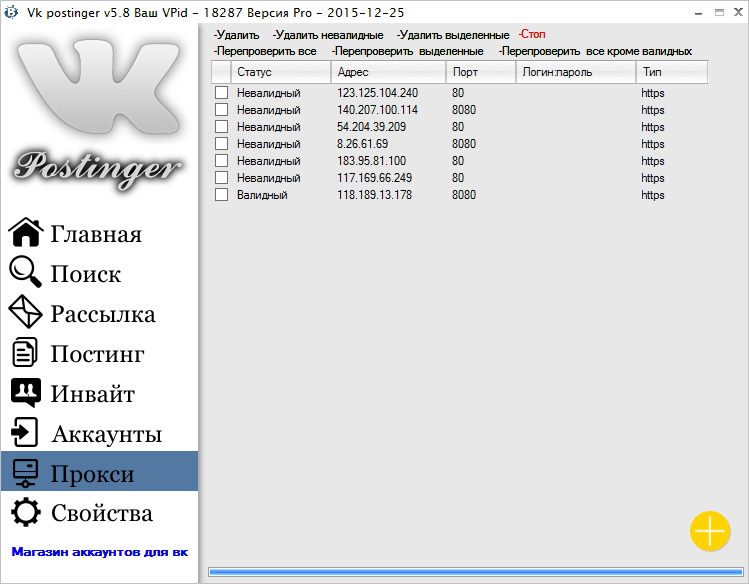Select address cell 117.169.66.249
The height and width of the screenshot is (584, 749).
coord(374,178)
